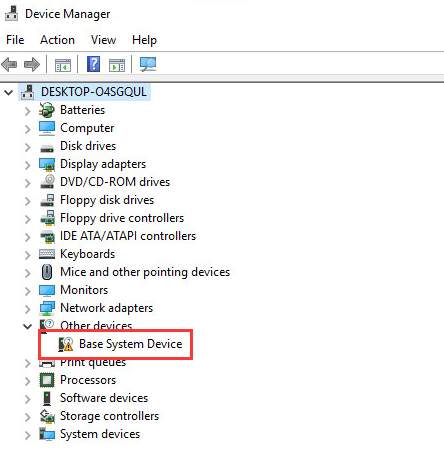This screenshot has height=467, width=444.
Task: Select the System devices label
Action: [x=100, y=434]
